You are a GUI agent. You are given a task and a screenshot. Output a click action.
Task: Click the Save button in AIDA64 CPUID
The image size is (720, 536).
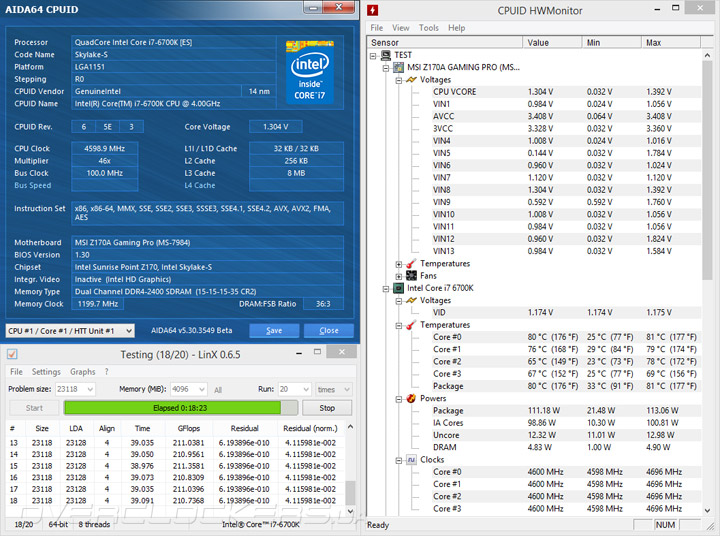274,330
